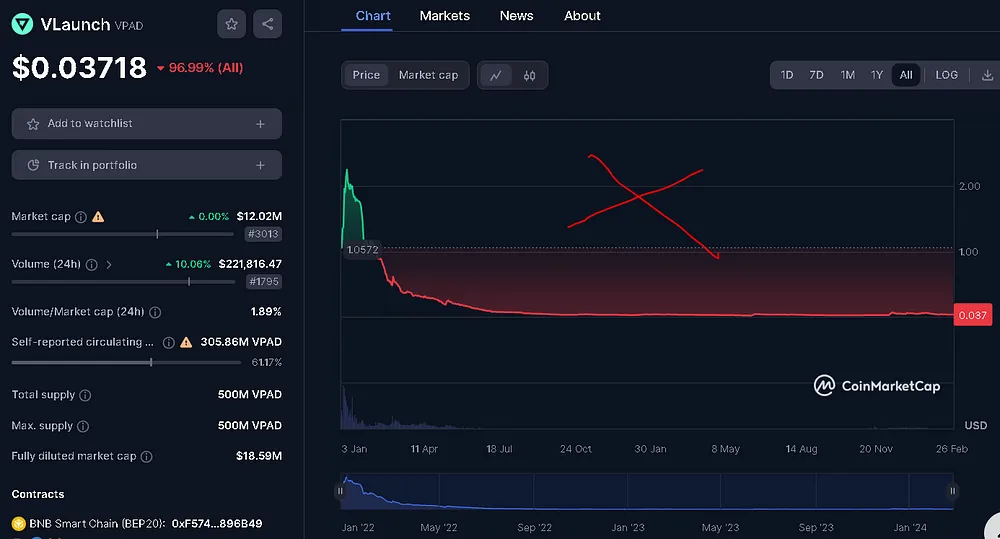Set chart range to 1Y
Image resolution: width=1000 pixels, height=539 pixels.
tap(877, 75)
